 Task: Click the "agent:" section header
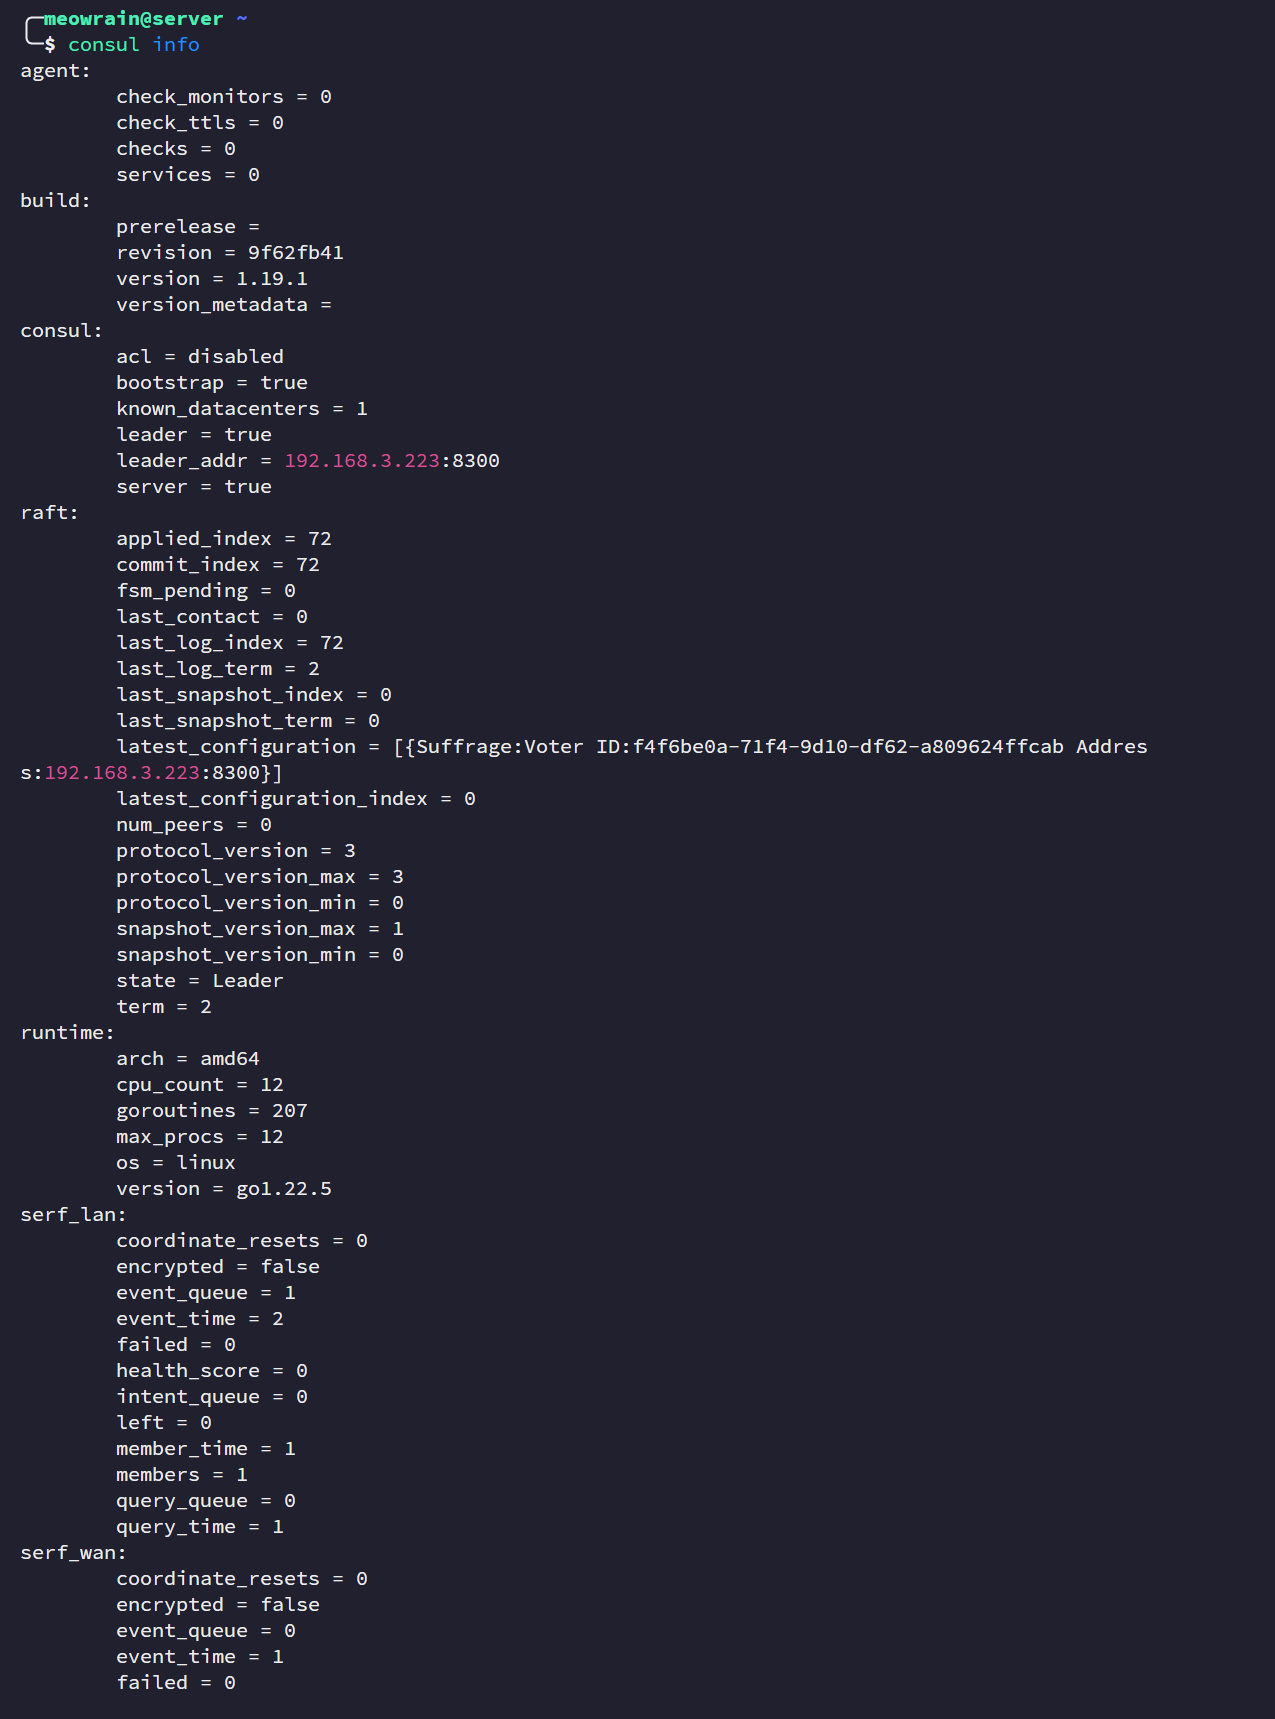pyautogui.click(x=55, y=71)
